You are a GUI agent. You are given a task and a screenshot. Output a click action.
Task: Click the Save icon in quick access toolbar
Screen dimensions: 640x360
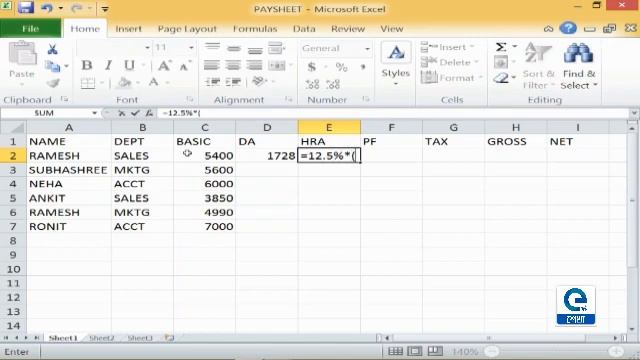tap(26, 7)
